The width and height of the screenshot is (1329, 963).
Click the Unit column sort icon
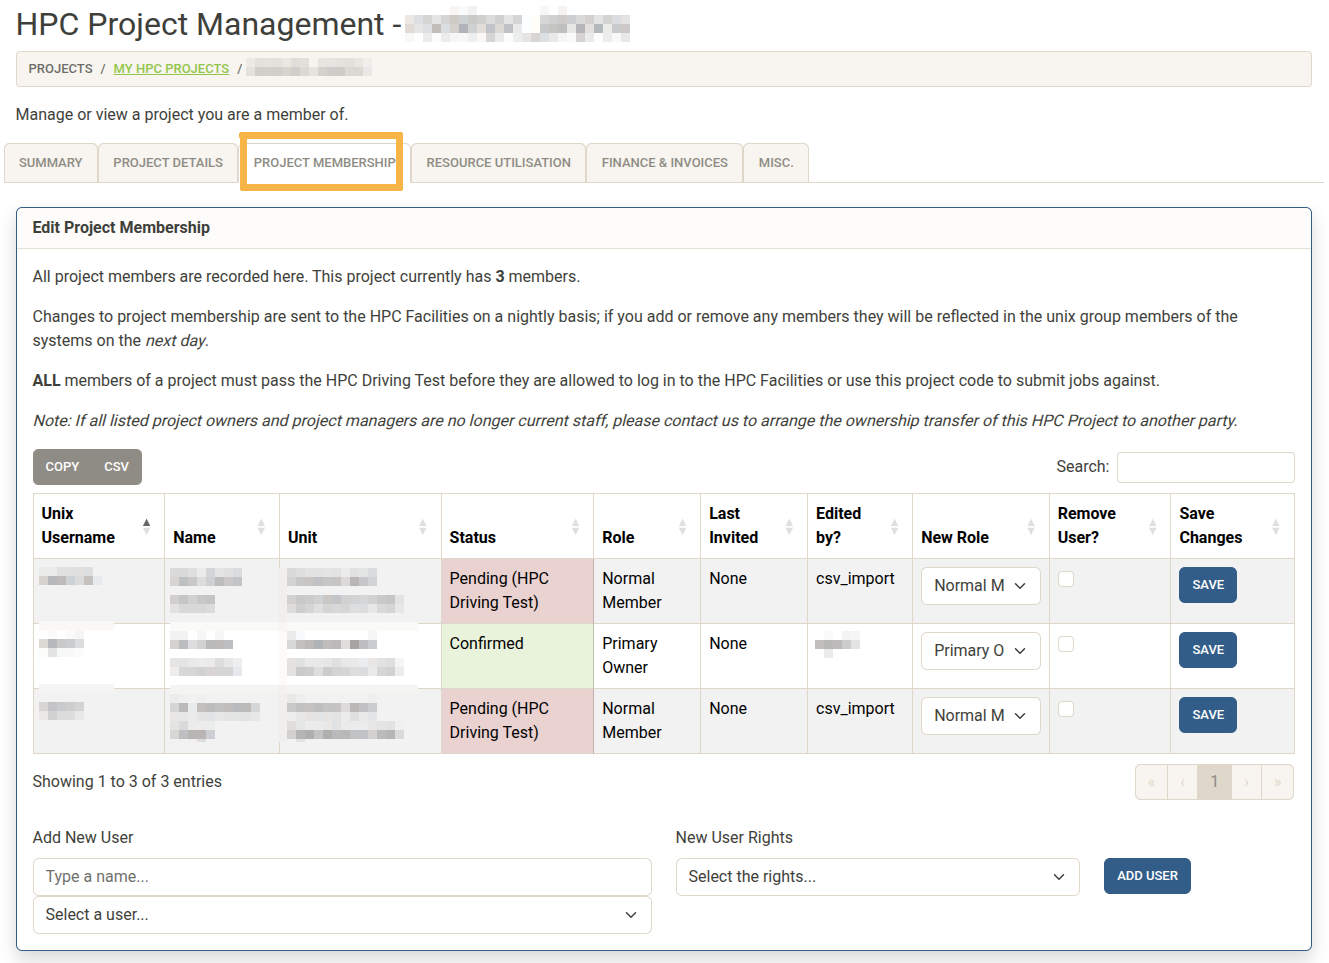click(x=423, y=526)
